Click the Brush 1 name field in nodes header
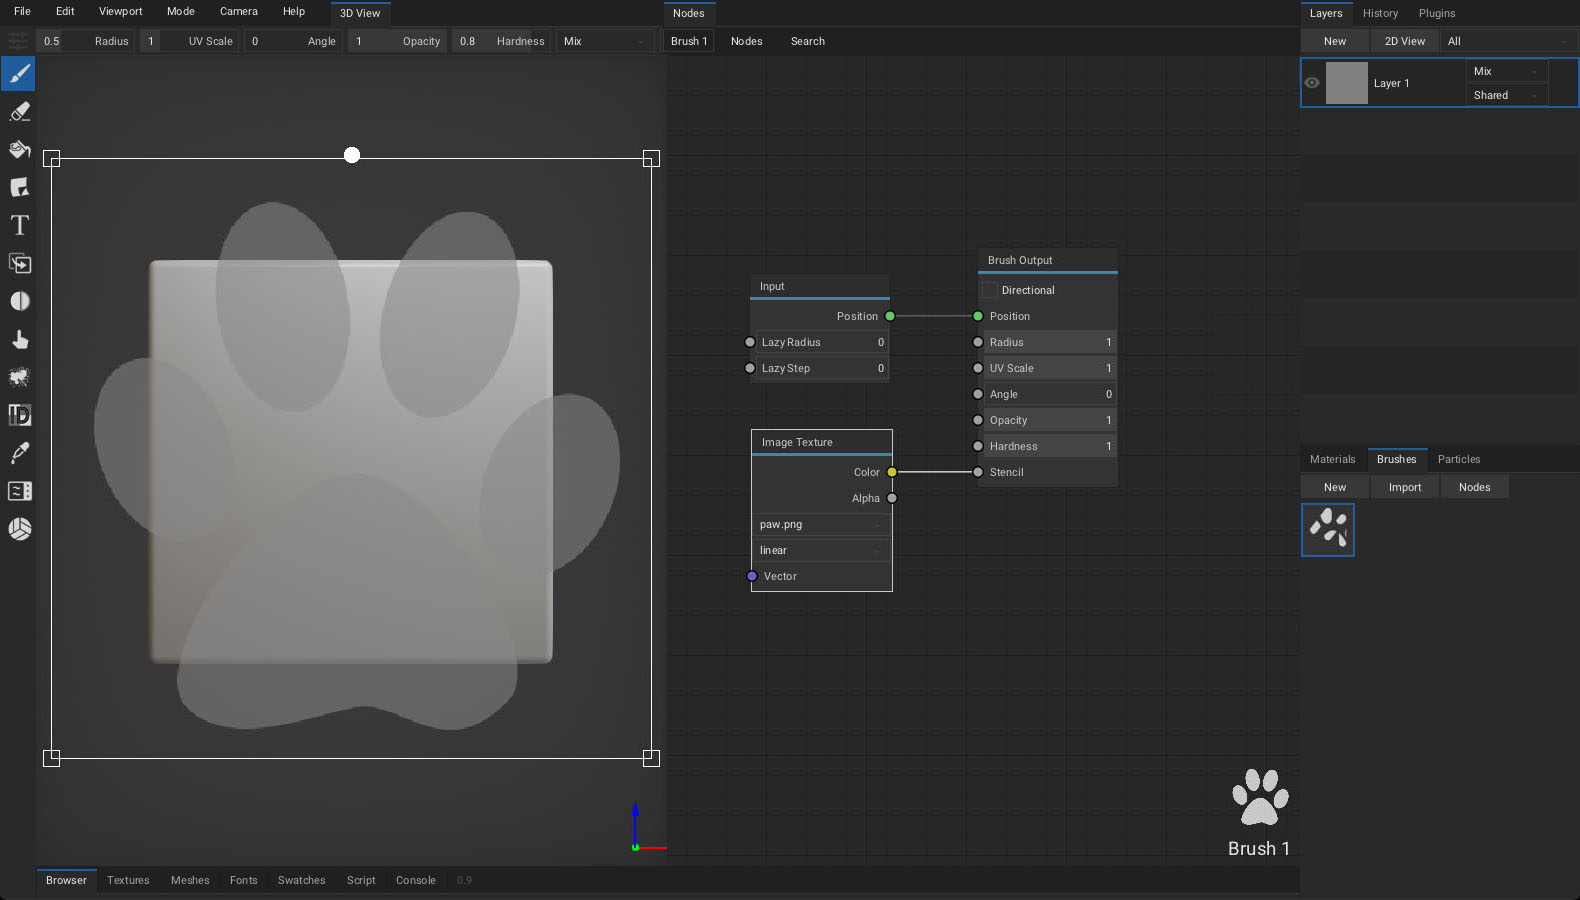 689,41
